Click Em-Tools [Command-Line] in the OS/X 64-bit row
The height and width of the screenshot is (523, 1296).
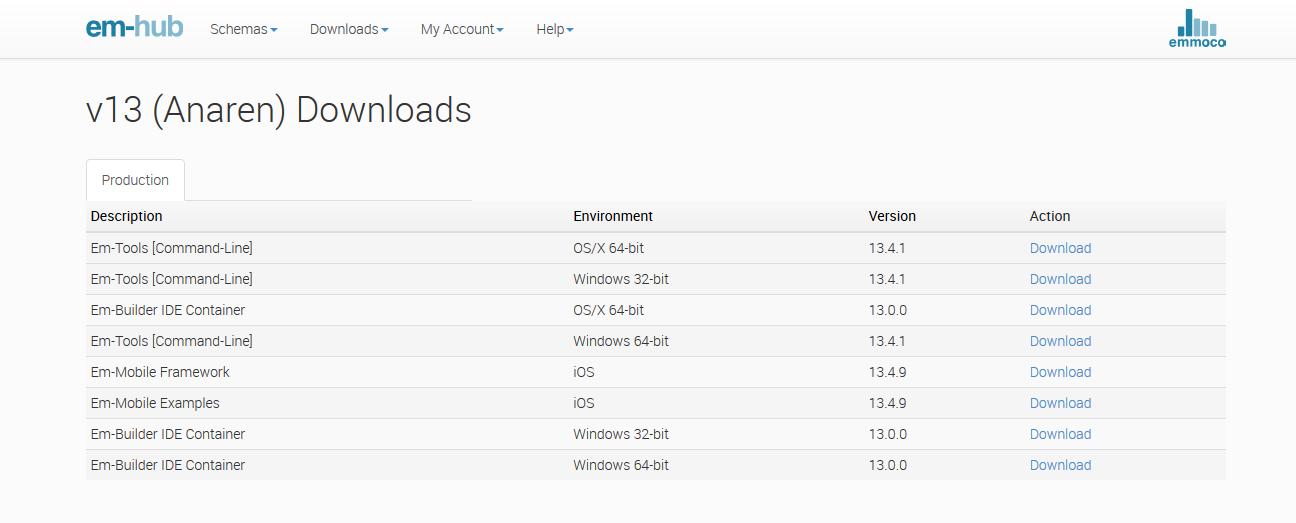[172, 248]
